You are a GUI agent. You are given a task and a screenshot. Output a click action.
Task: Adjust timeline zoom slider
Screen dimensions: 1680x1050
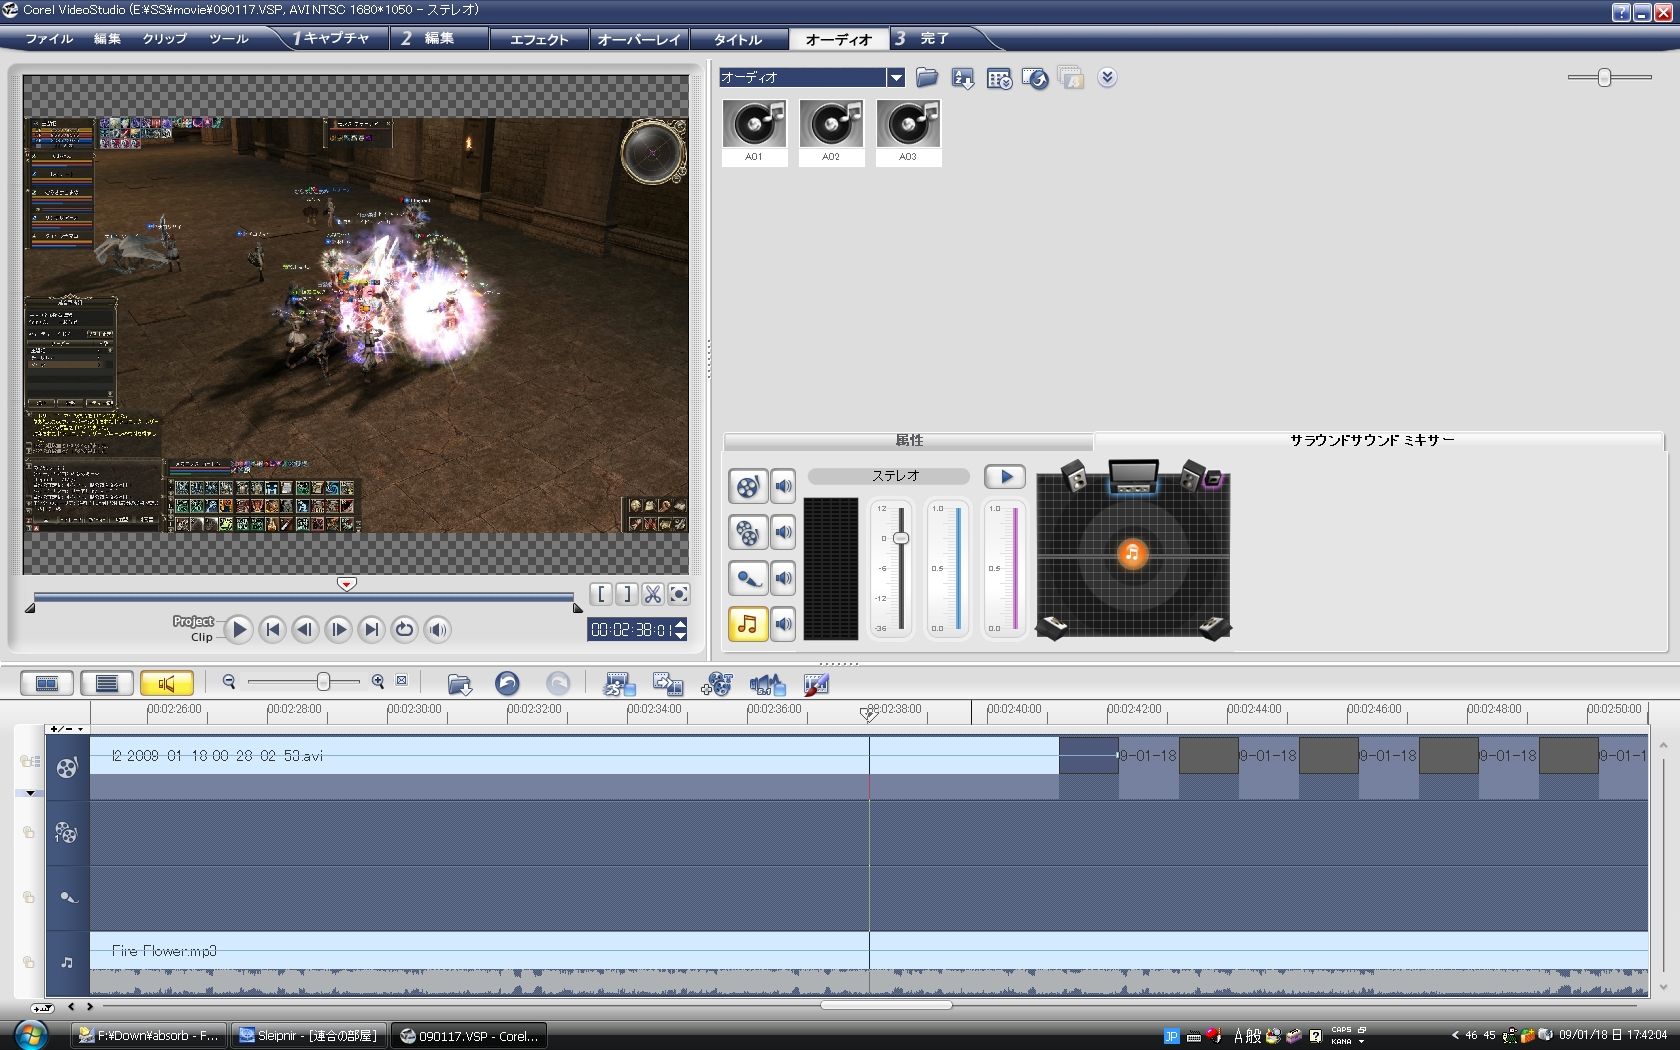click(323, 681)
